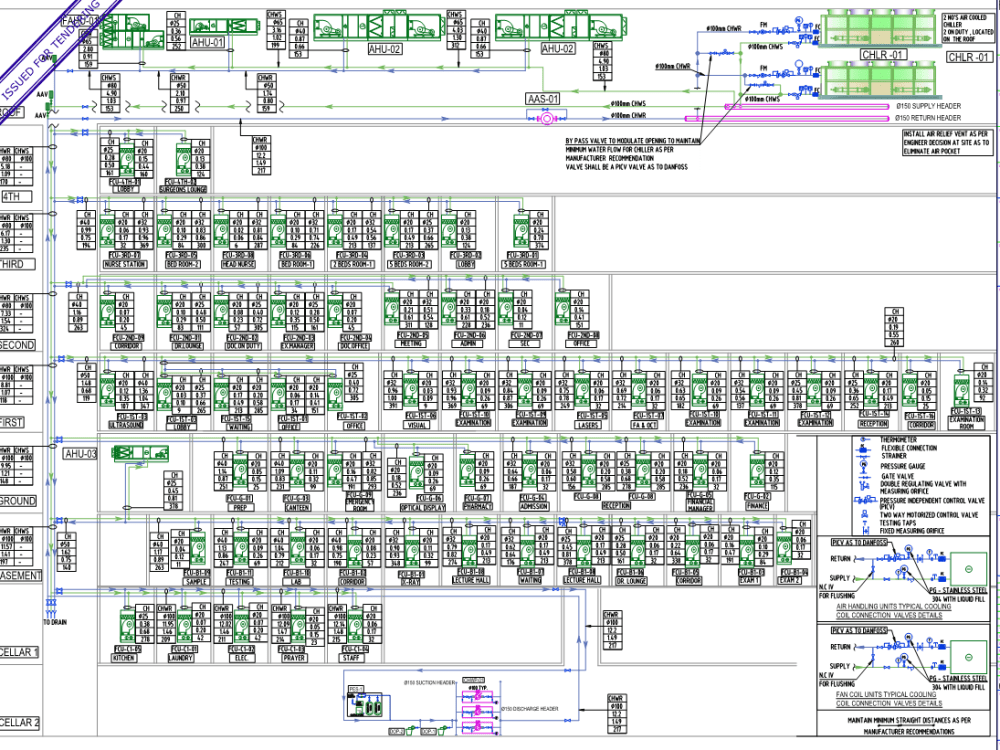Click the CELLAR 1 level label

click(20, 652)
